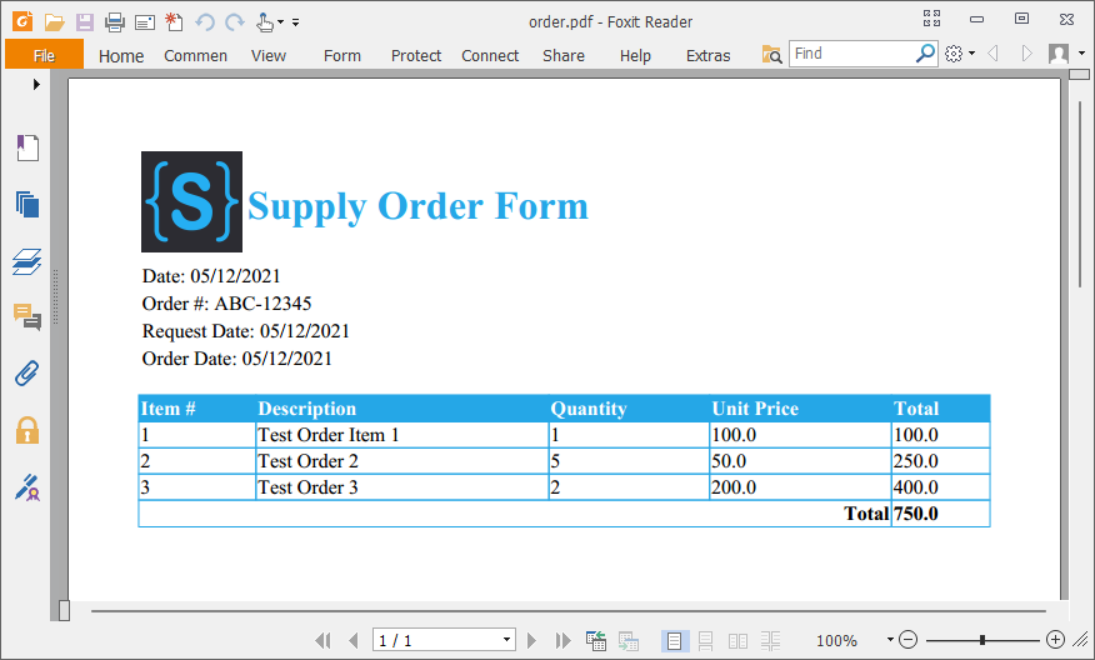Open the Page Thumbnails panel
This screenshot has width=1095, height=660.
(x=27, y=203)
